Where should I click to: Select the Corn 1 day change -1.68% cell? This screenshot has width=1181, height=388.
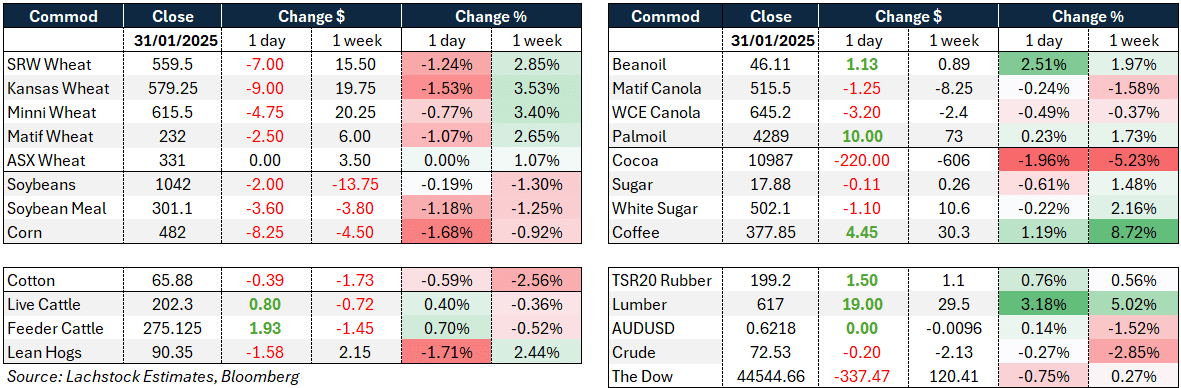pos(446,233)
